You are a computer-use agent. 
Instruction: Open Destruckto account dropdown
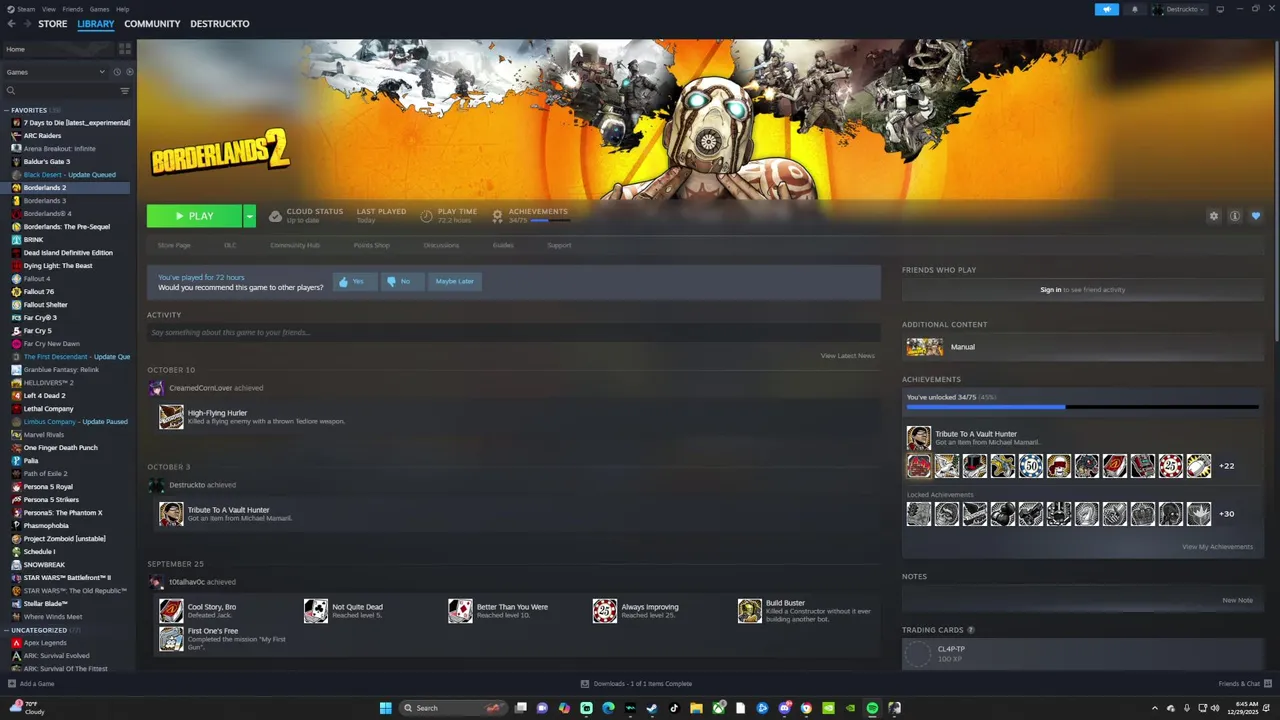pyautogui.click(x=1179, y=9)
